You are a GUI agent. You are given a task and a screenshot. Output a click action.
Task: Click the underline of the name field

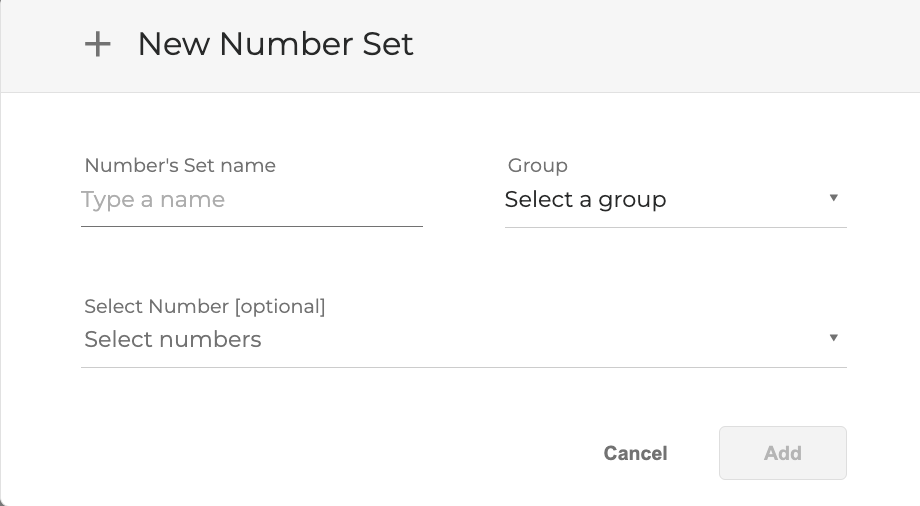[251, 226]
